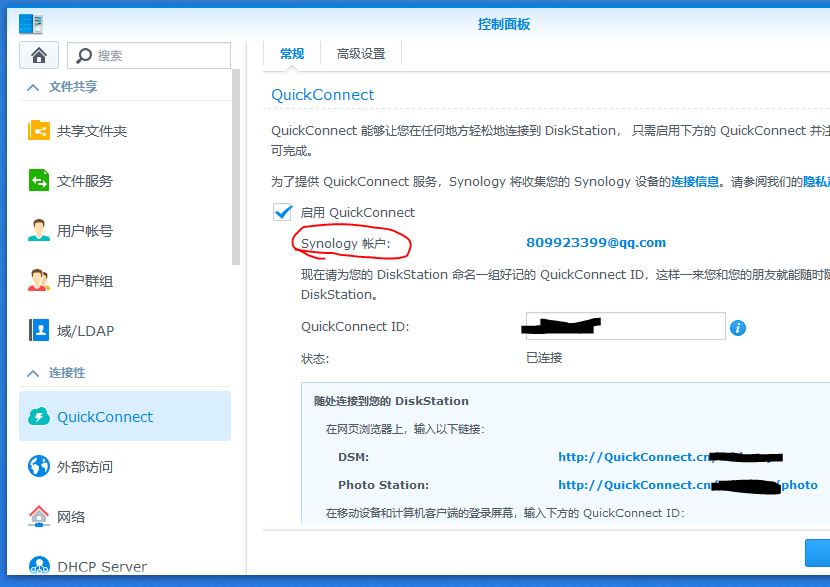Select 共享文件夹 in sidebar

click(92, 131)
